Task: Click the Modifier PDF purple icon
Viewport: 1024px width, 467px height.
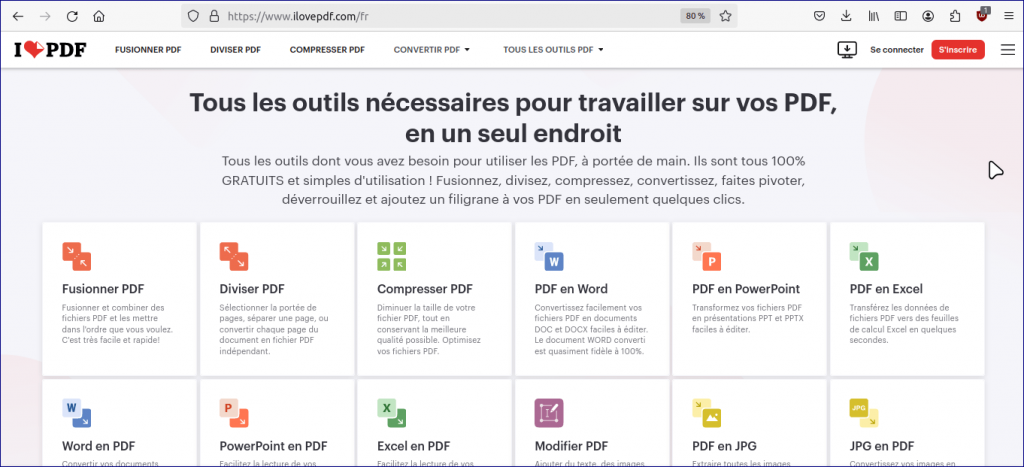Action: click(549, 413)
